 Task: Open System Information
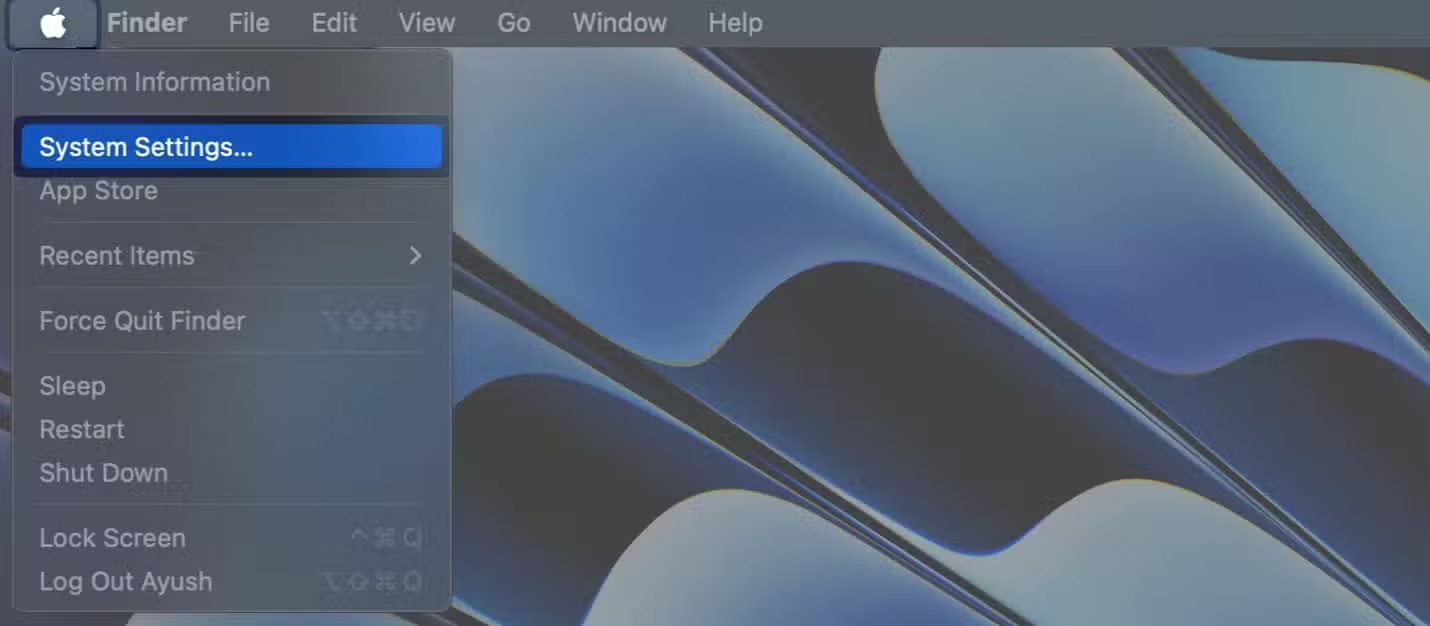(154, 82)
